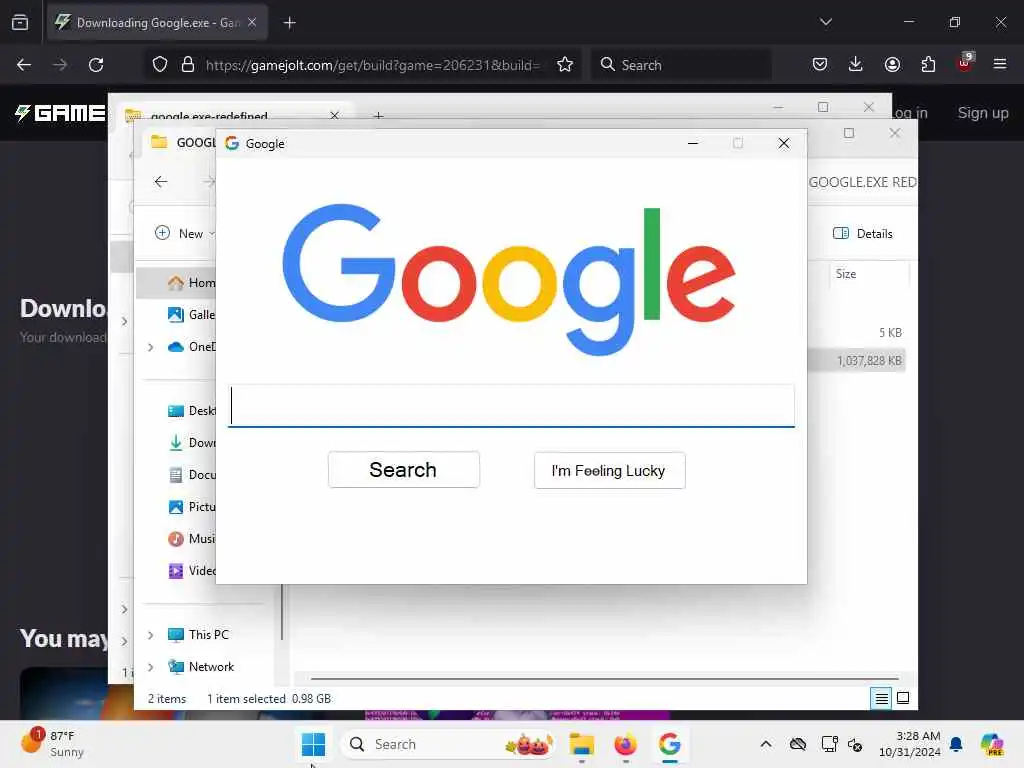Click the site security padlock icon
Viewport: 1024px width, 768px height.
point(188,65)
